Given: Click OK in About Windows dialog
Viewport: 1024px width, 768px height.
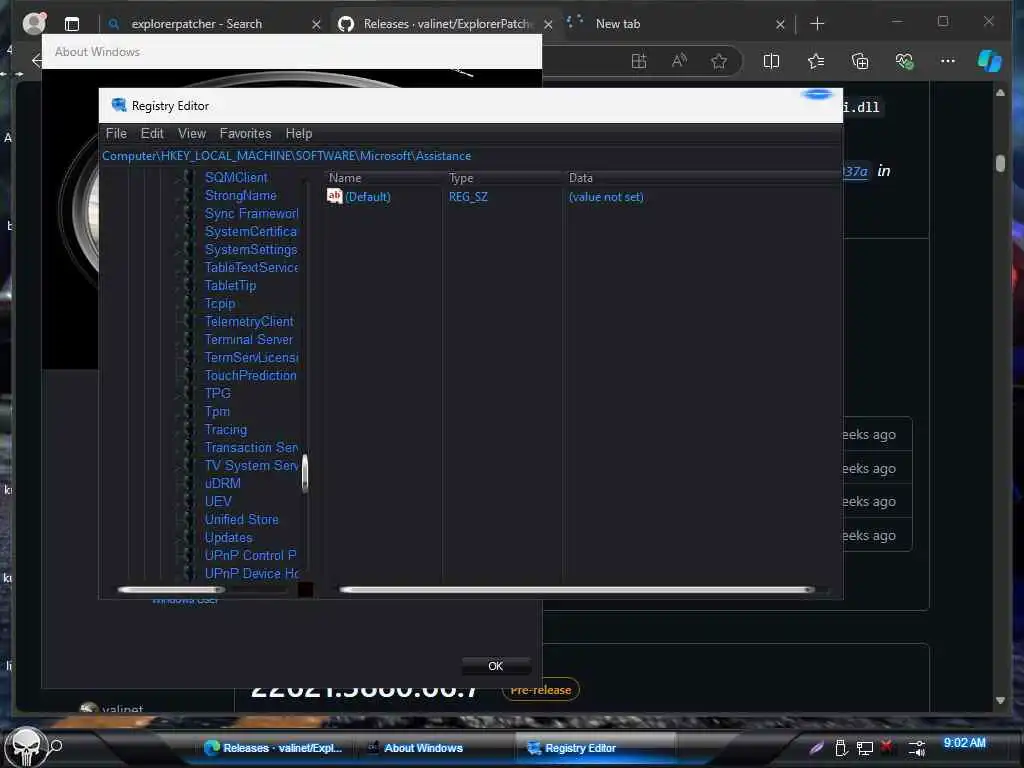Looking at the screenshot, I should point(496,666).
